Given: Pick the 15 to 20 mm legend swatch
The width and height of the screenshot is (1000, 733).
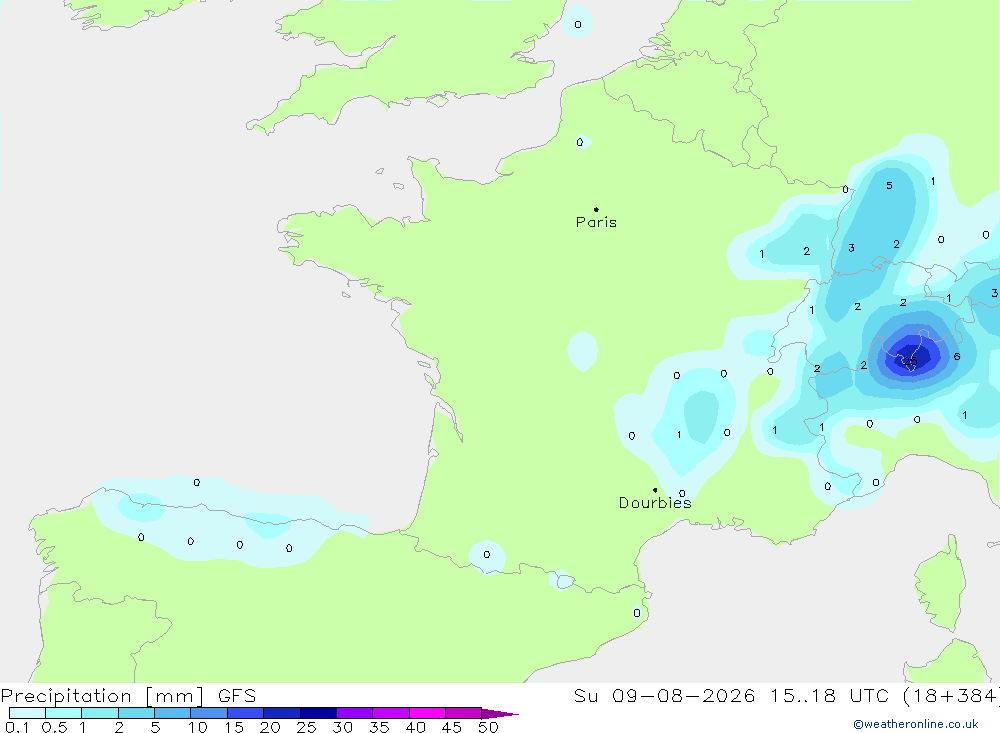Looking at the screenshot, I should coord(246,713).
